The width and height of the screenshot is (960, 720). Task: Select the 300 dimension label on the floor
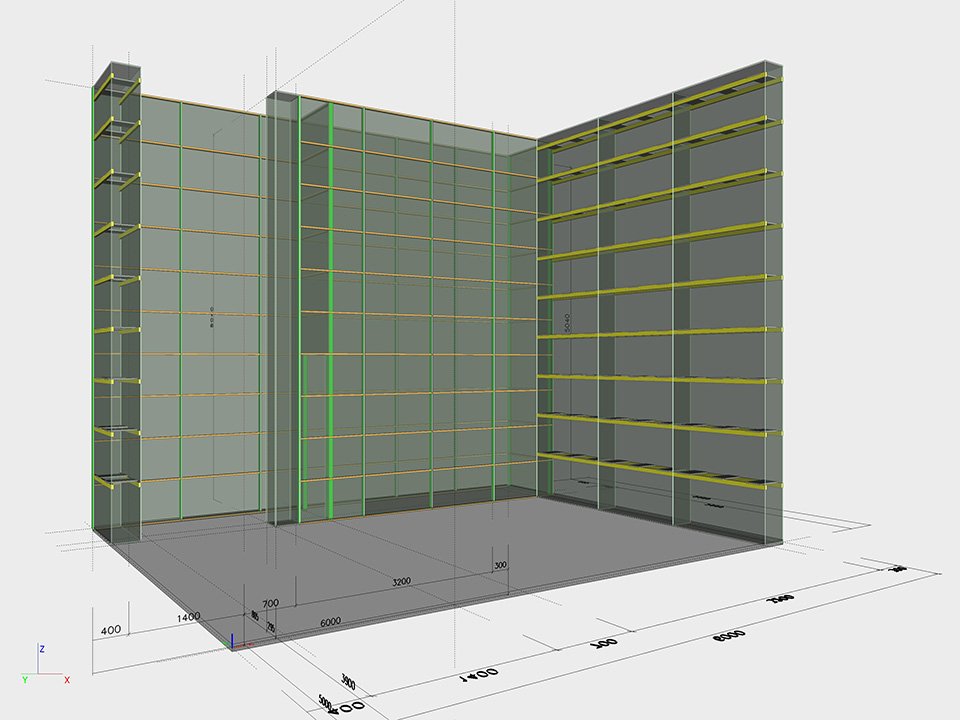click(x=500, y=565)
